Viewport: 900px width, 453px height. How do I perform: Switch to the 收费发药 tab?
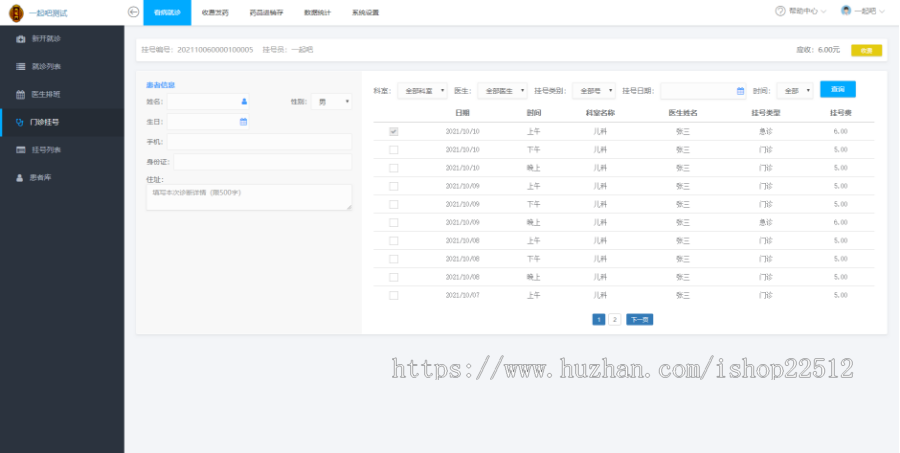click(x=214, y=12)
